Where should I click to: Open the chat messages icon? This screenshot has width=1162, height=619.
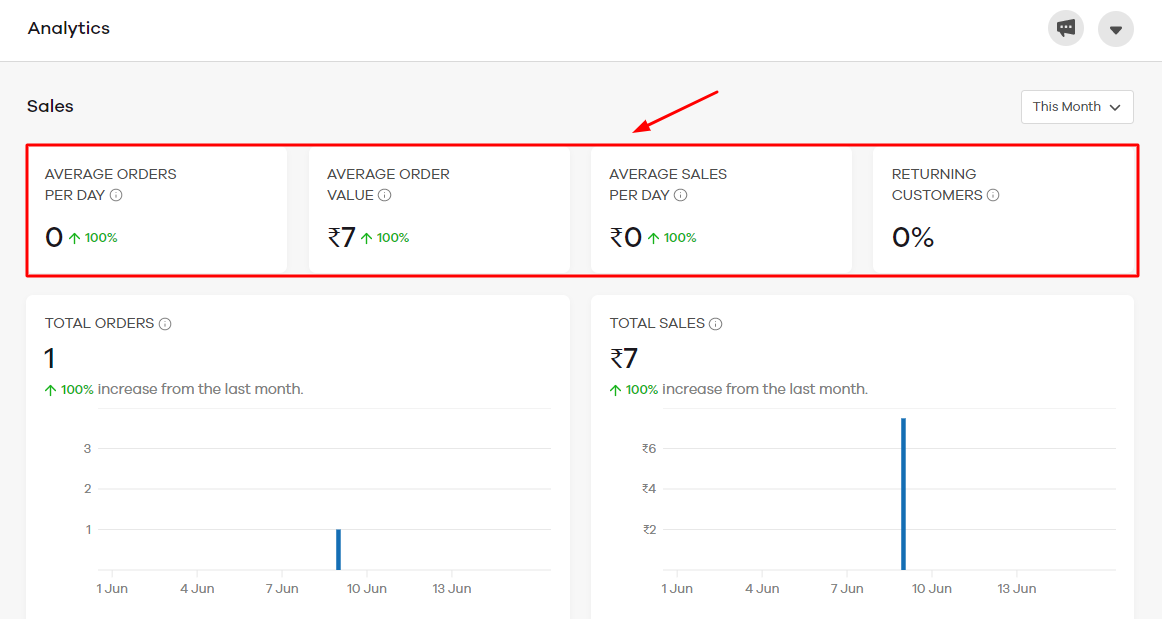click(x=1066, y=29)
